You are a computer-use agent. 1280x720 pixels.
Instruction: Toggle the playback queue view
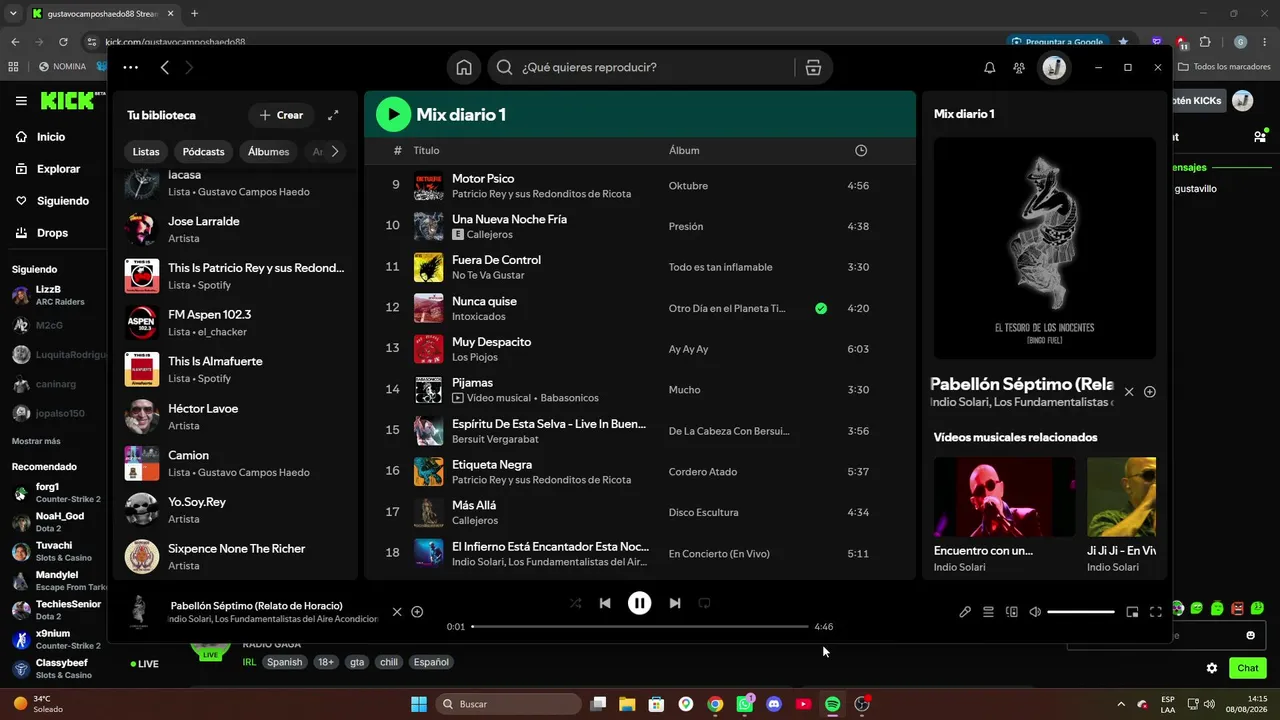(x=988, y=612)
